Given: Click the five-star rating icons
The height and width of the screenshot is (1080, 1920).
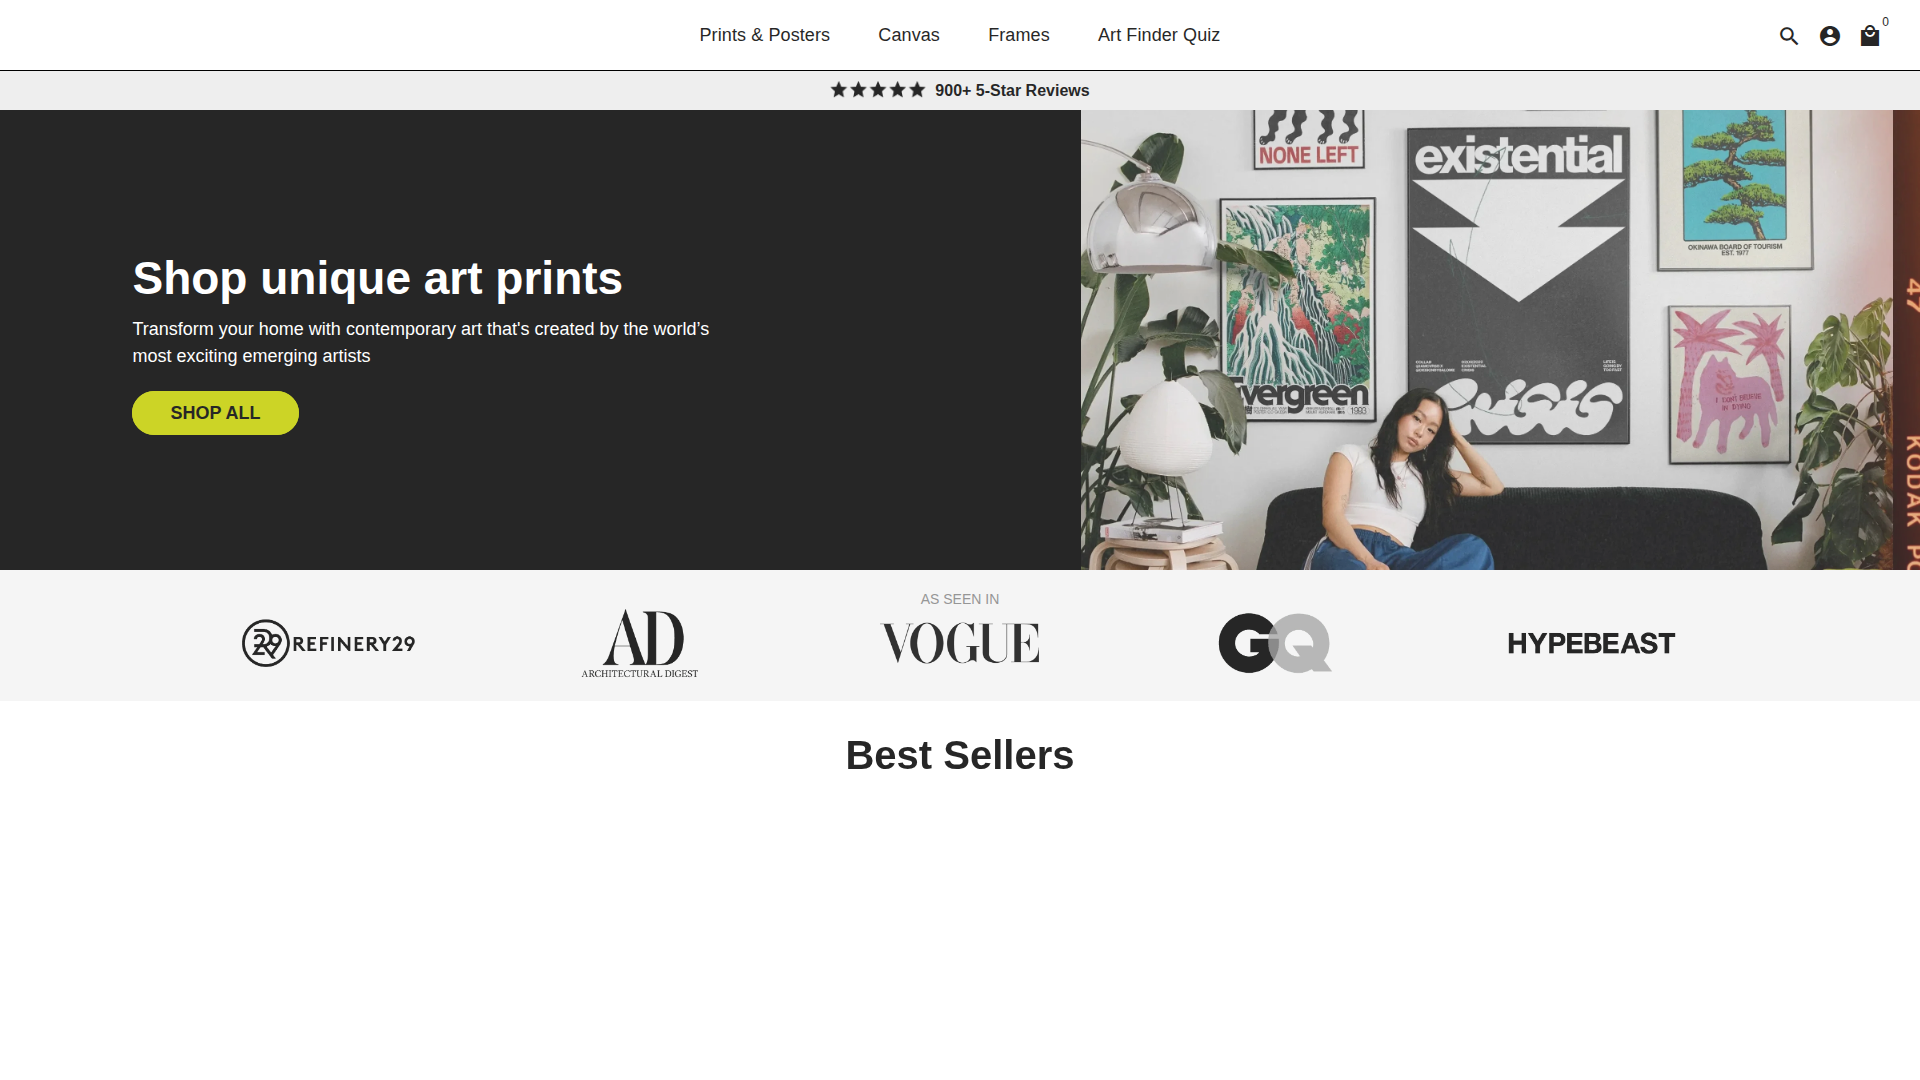Looking at the screenshot, I should pos(877,90).
